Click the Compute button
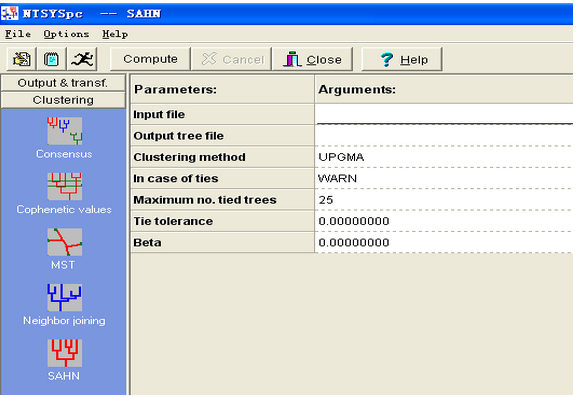Viewport: 580px width, 398px height. [150, 59]
